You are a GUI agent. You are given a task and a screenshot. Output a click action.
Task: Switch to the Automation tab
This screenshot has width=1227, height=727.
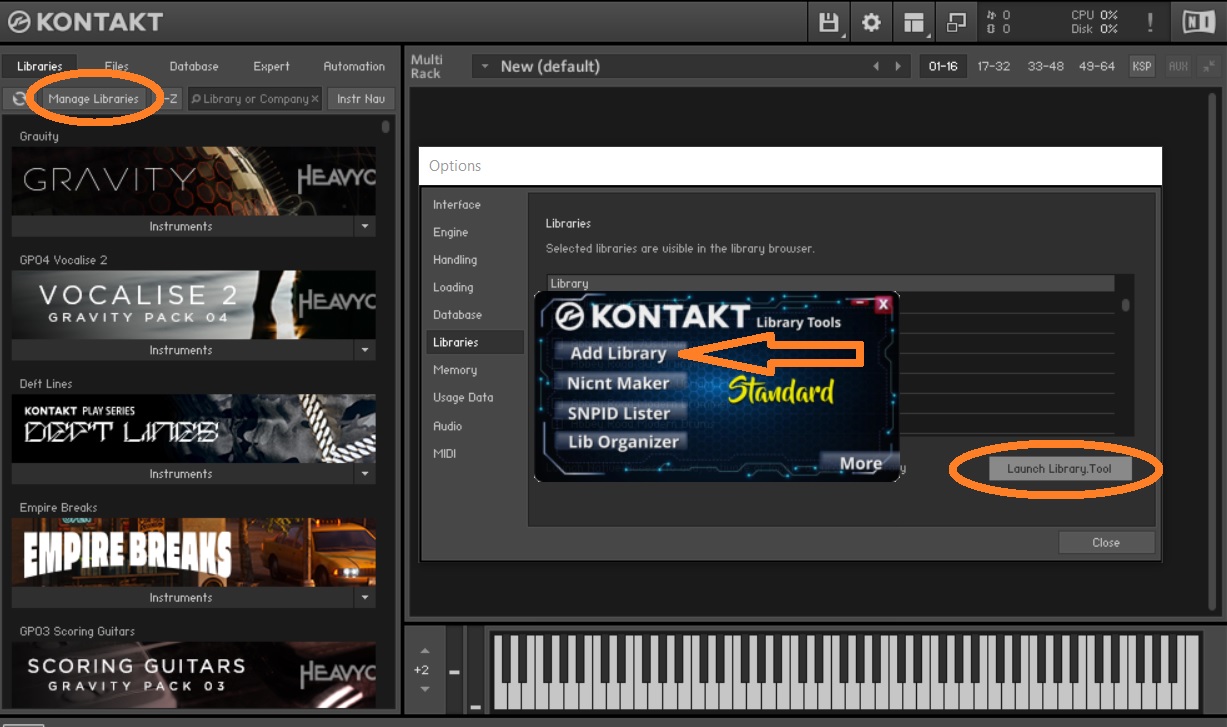(354, 66)
